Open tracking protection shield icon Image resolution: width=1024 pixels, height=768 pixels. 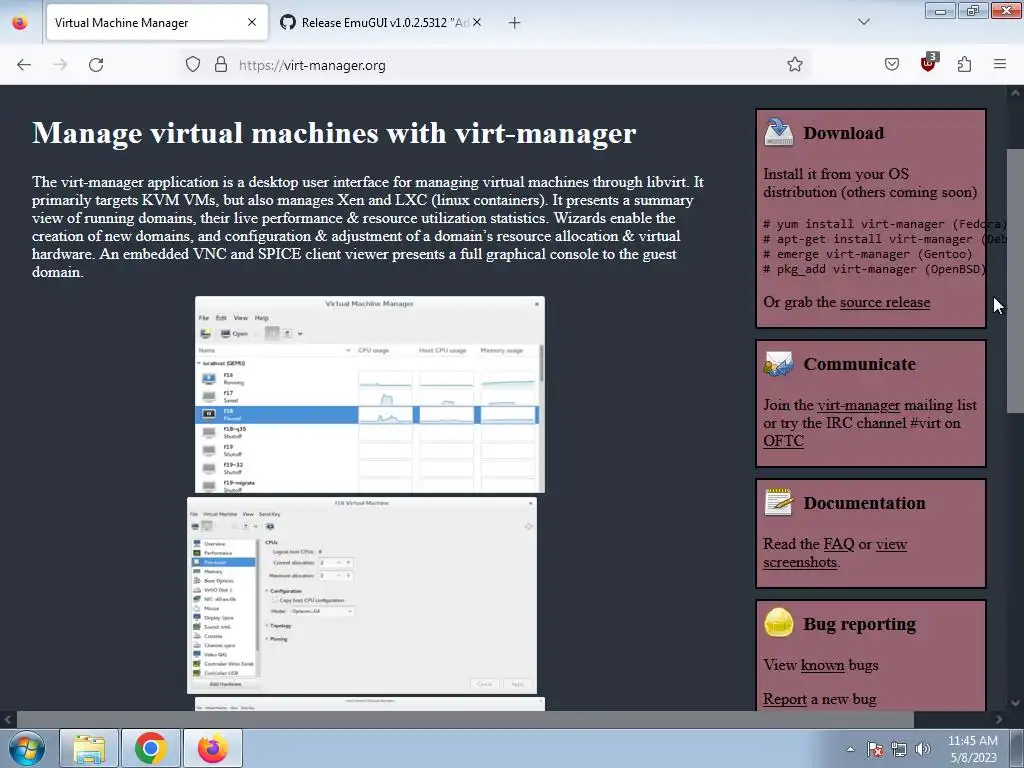tap(193, 65)
